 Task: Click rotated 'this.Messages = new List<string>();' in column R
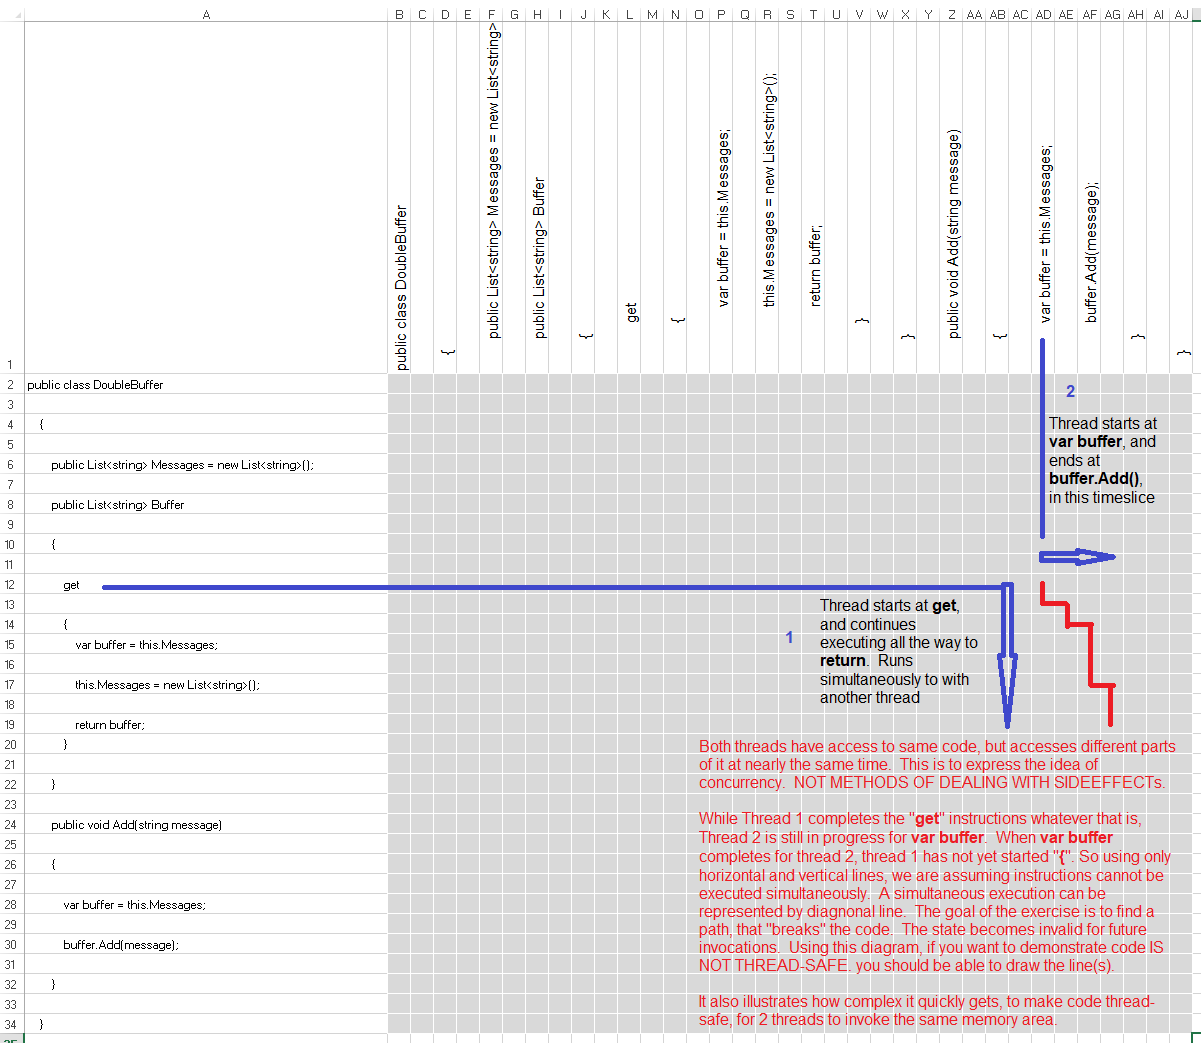(x=768, y=190)
